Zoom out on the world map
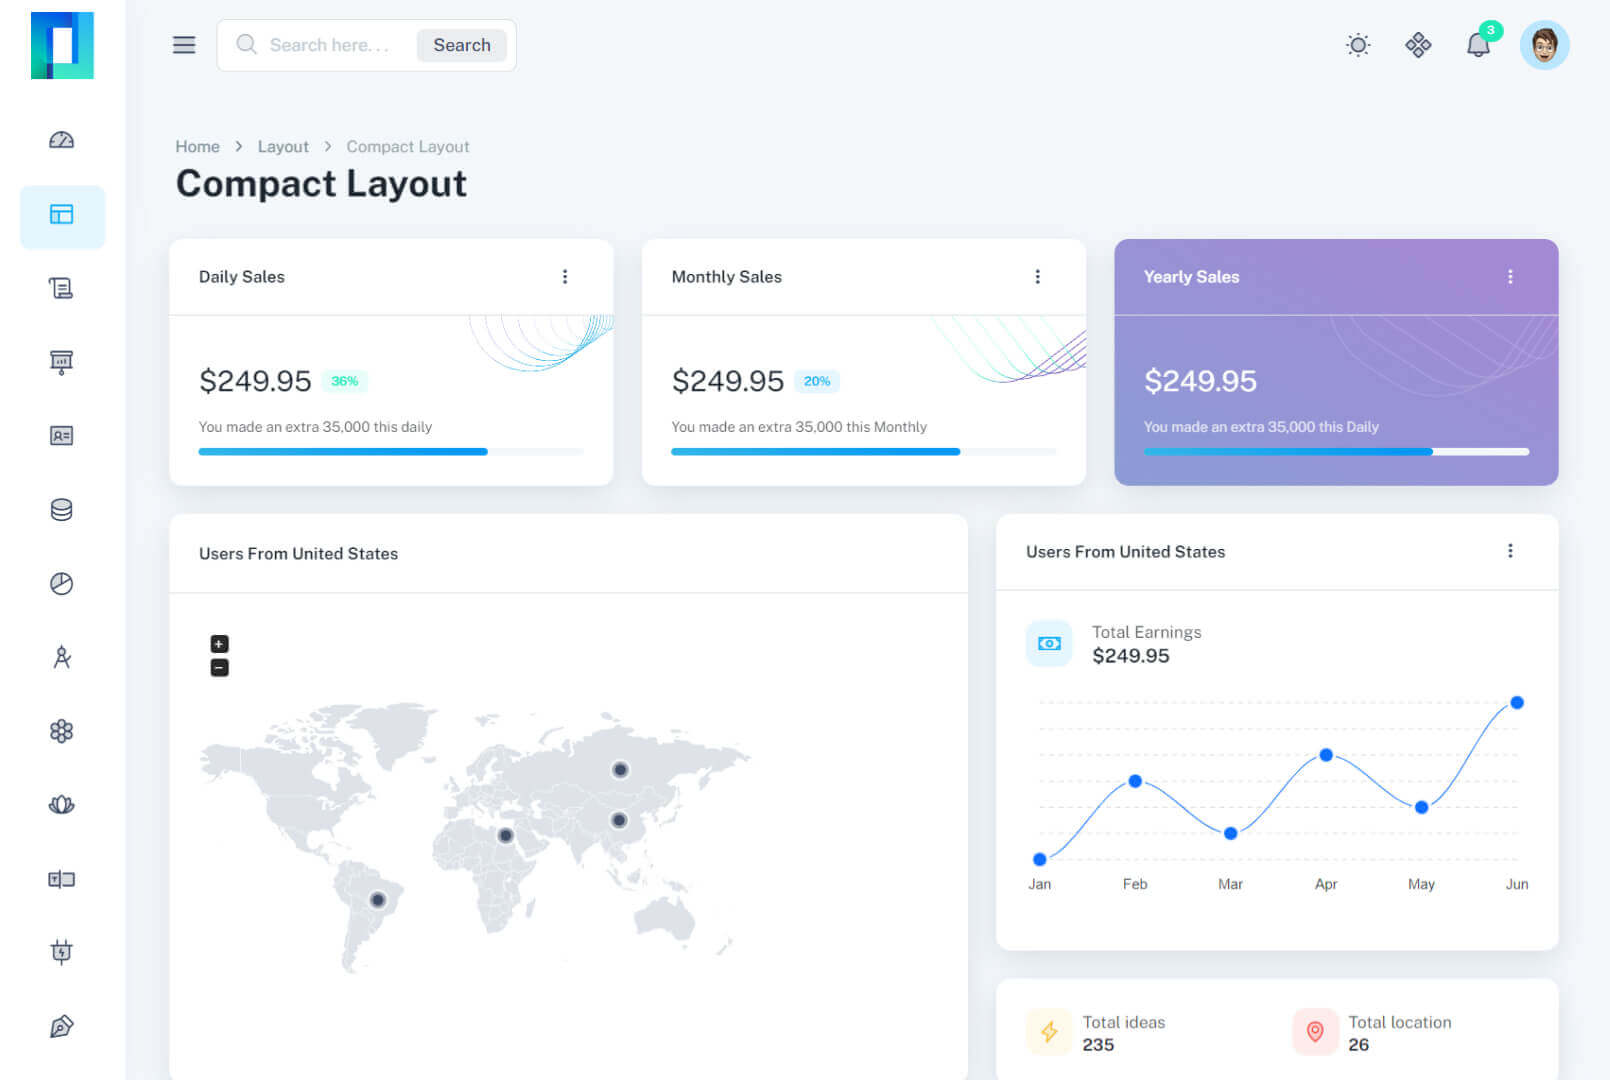 tap(220, 668)
